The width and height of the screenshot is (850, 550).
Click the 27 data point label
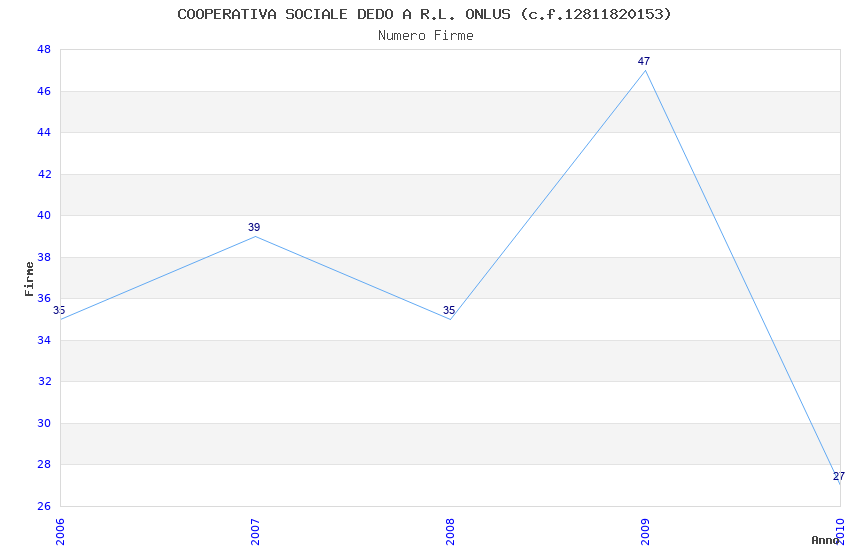point(838,477)
